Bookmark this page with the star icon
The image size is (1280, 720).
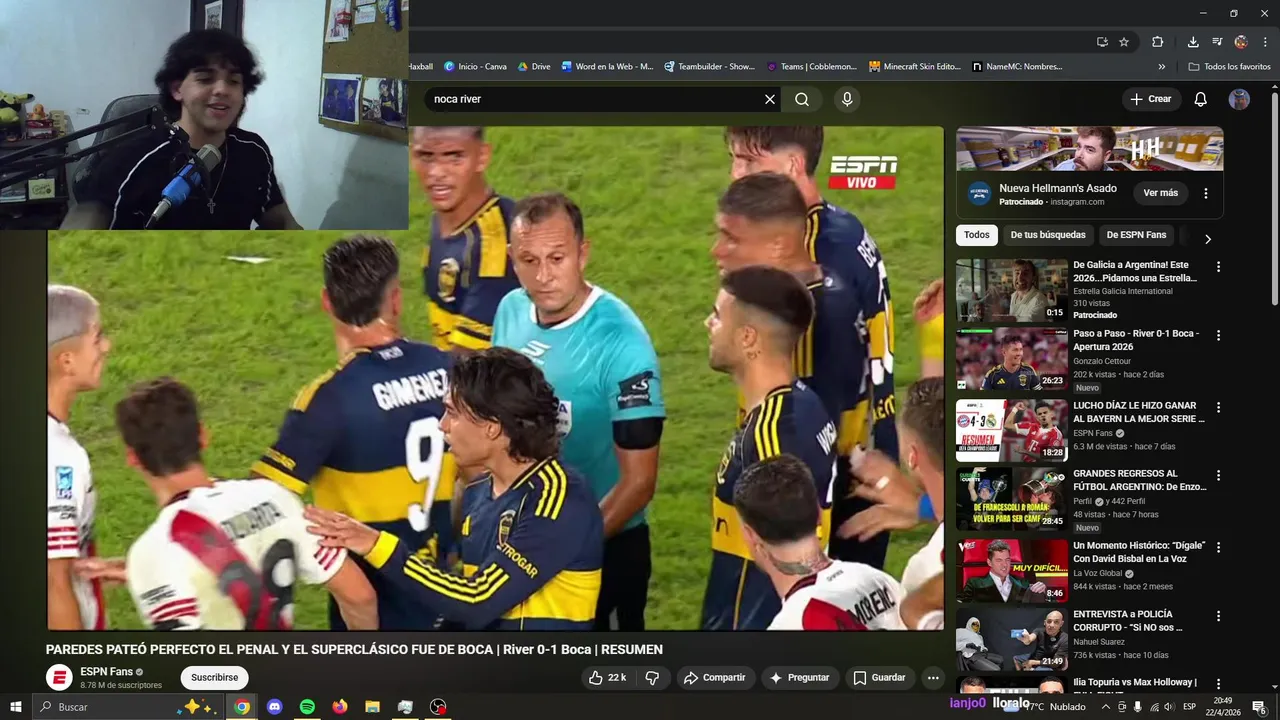click(x=1124, y=42)
